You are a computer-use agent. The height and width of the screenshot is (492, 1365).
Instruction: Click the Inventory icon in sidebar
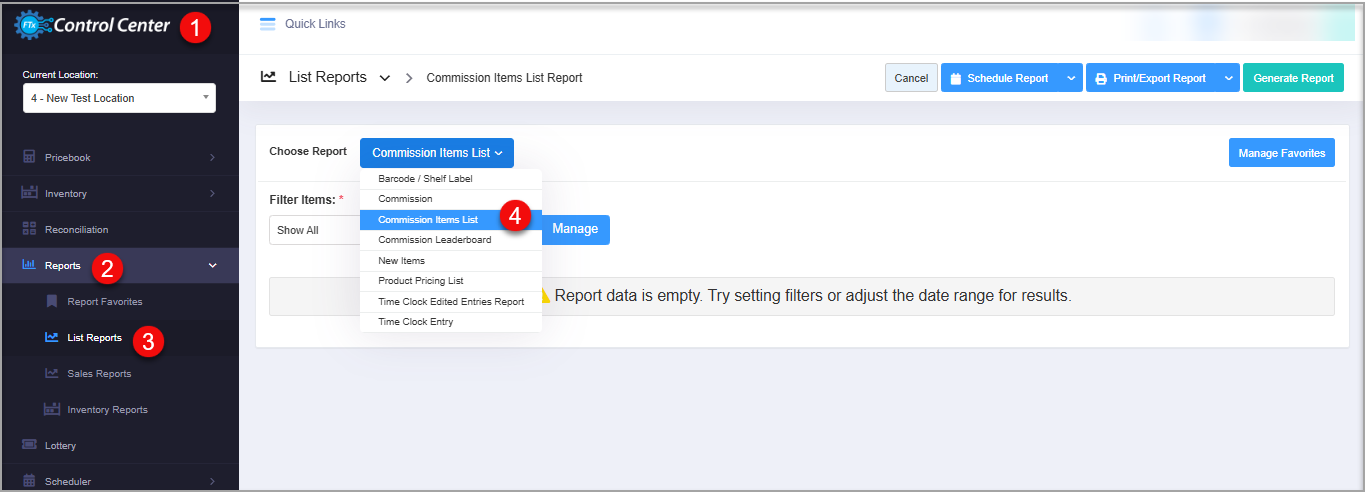click(29, 193)
